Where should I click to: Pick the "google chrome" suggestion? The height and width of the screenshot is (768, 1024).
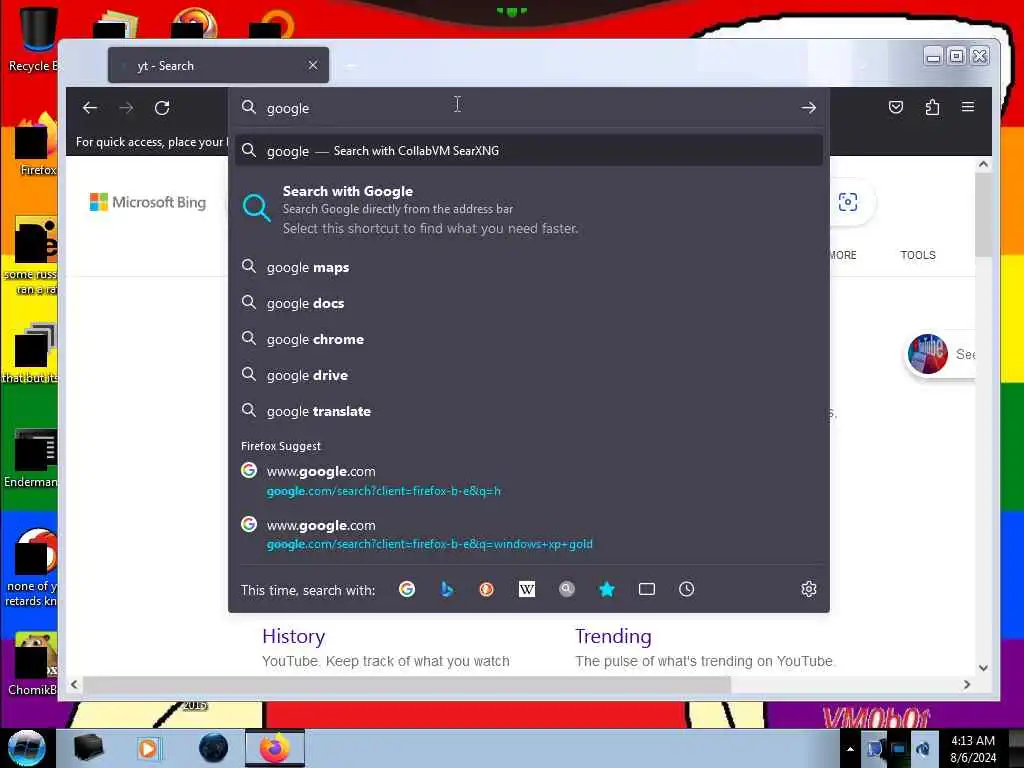click(x=529, y=339)
